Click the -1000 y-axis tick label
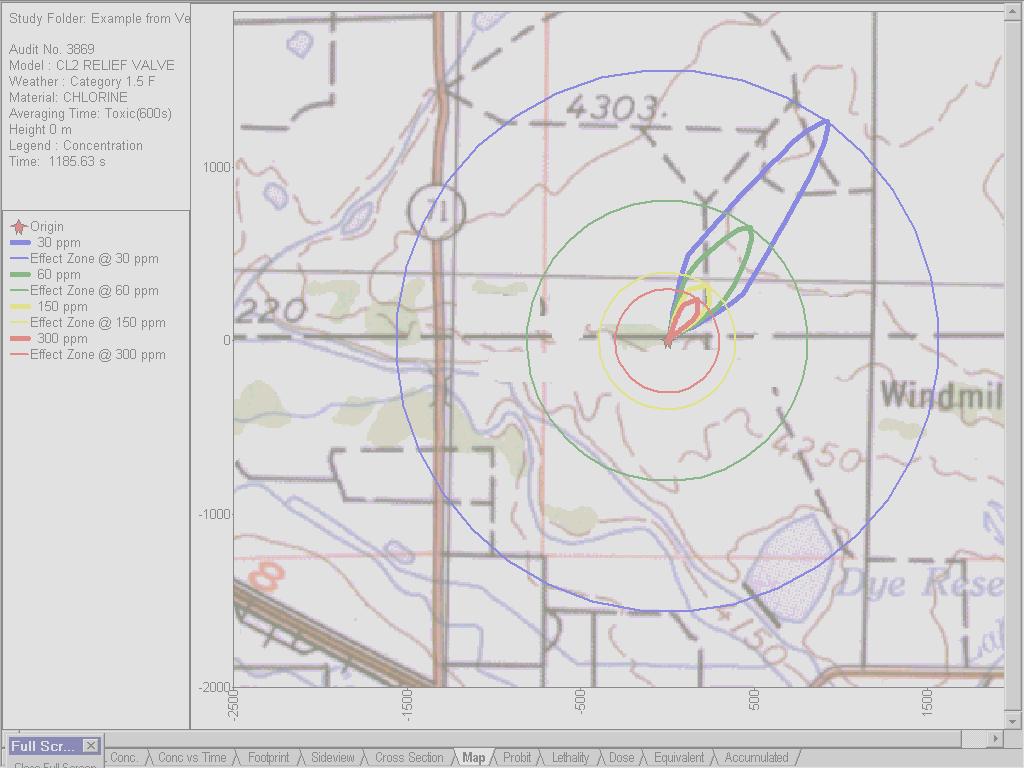Screen dimensions: 1024x768 (215, 515)
